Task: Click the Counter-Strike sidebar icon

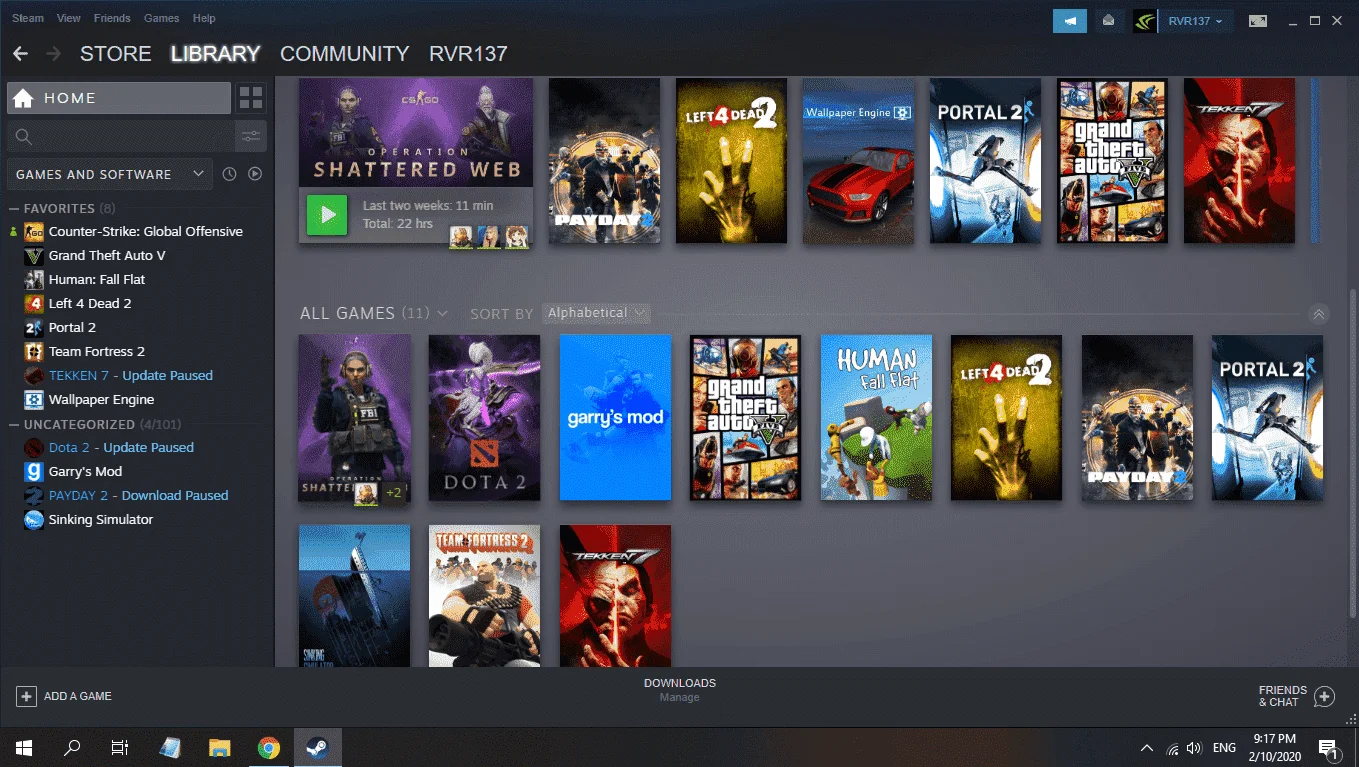Action: [34, 231]
